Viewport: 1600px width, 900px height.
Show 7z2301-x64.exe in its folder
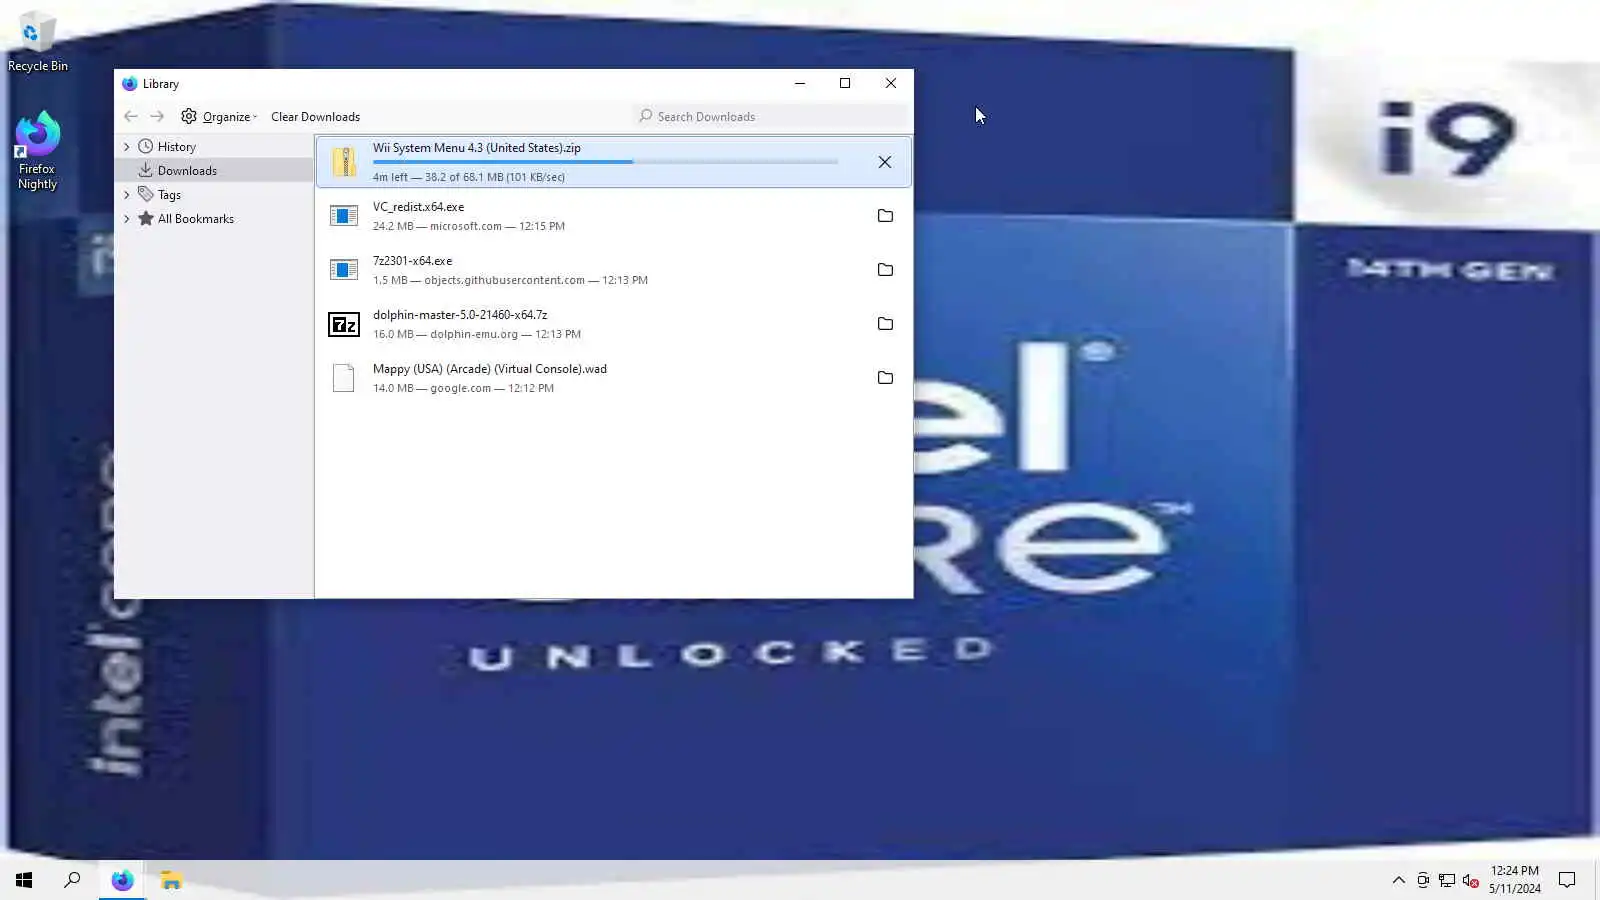[885, 270]
